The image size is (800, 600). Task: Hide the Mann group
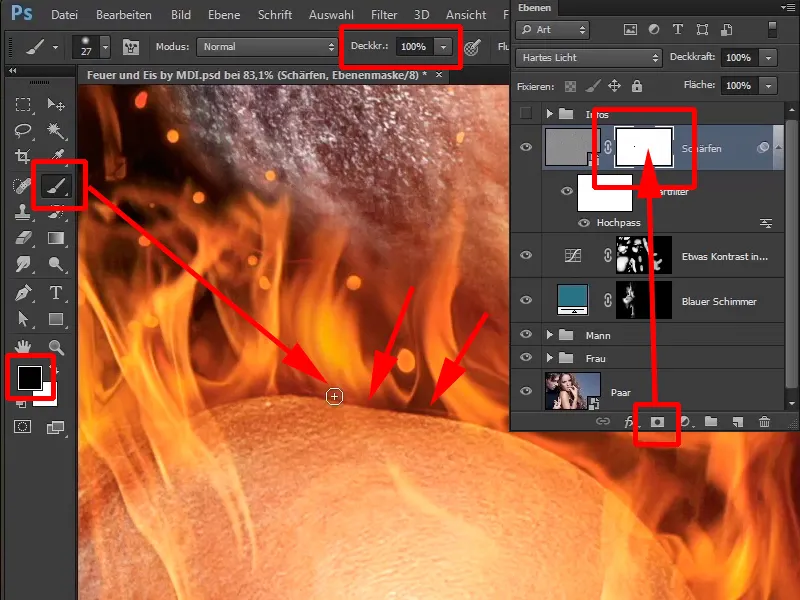(526, 334)
